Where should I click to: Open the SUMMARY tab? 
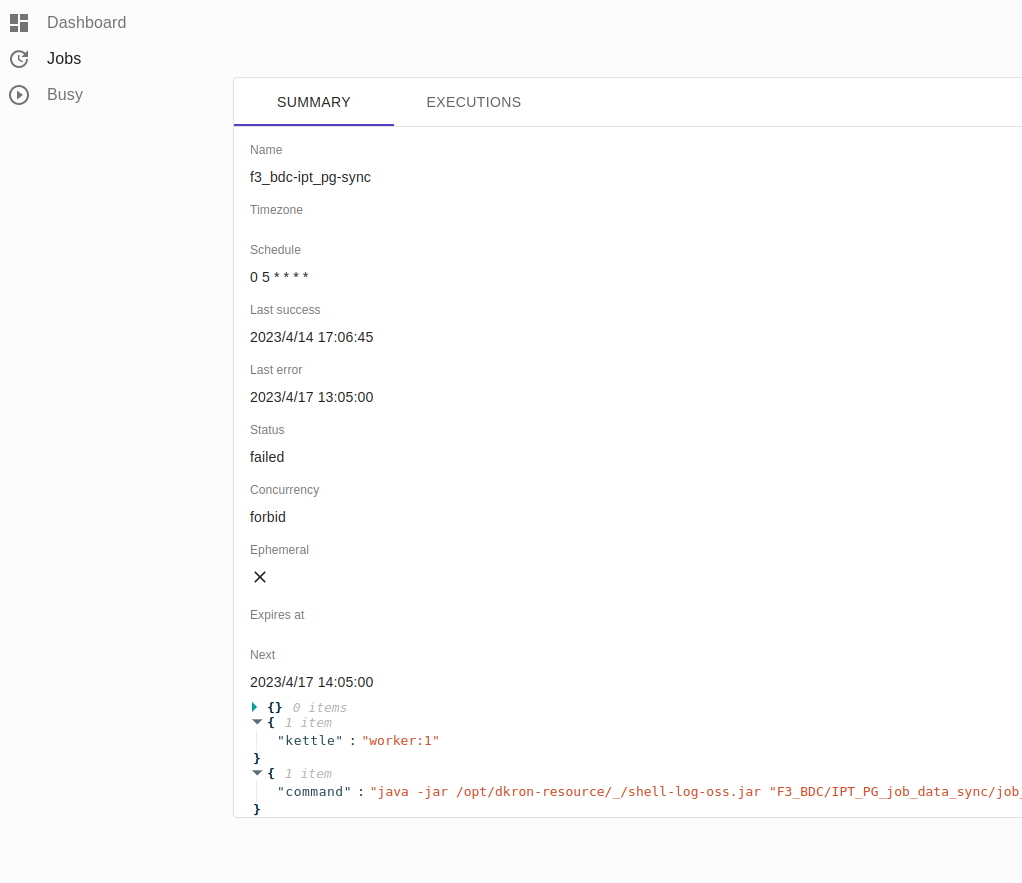(x=313, y=102)
